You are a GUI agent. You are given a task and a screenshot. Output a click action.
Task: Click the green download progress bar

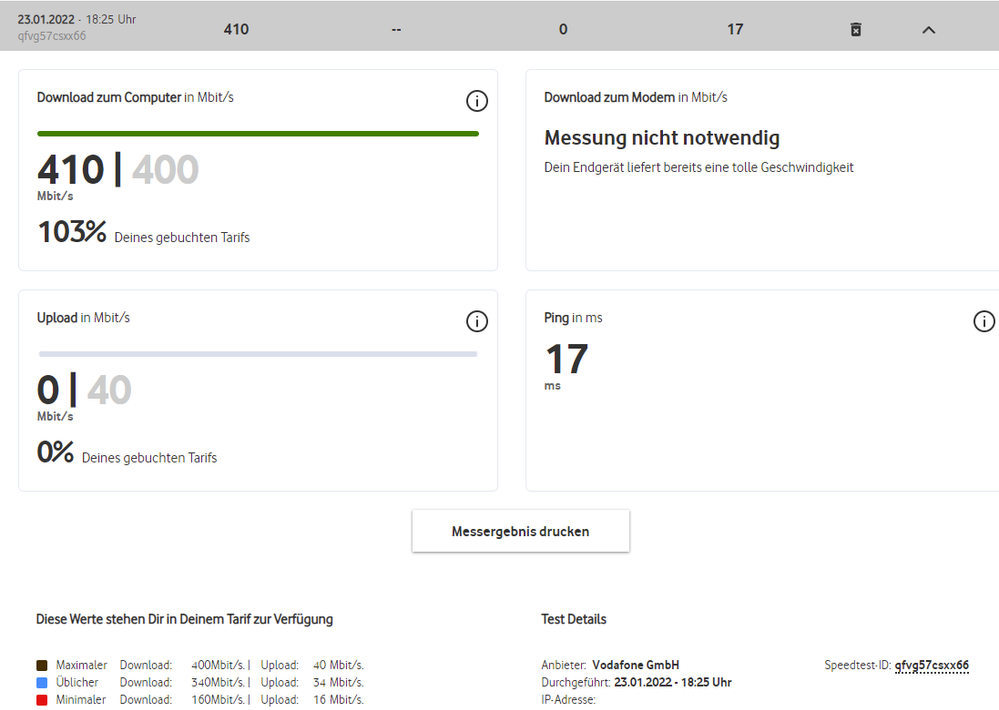[258, 134]
